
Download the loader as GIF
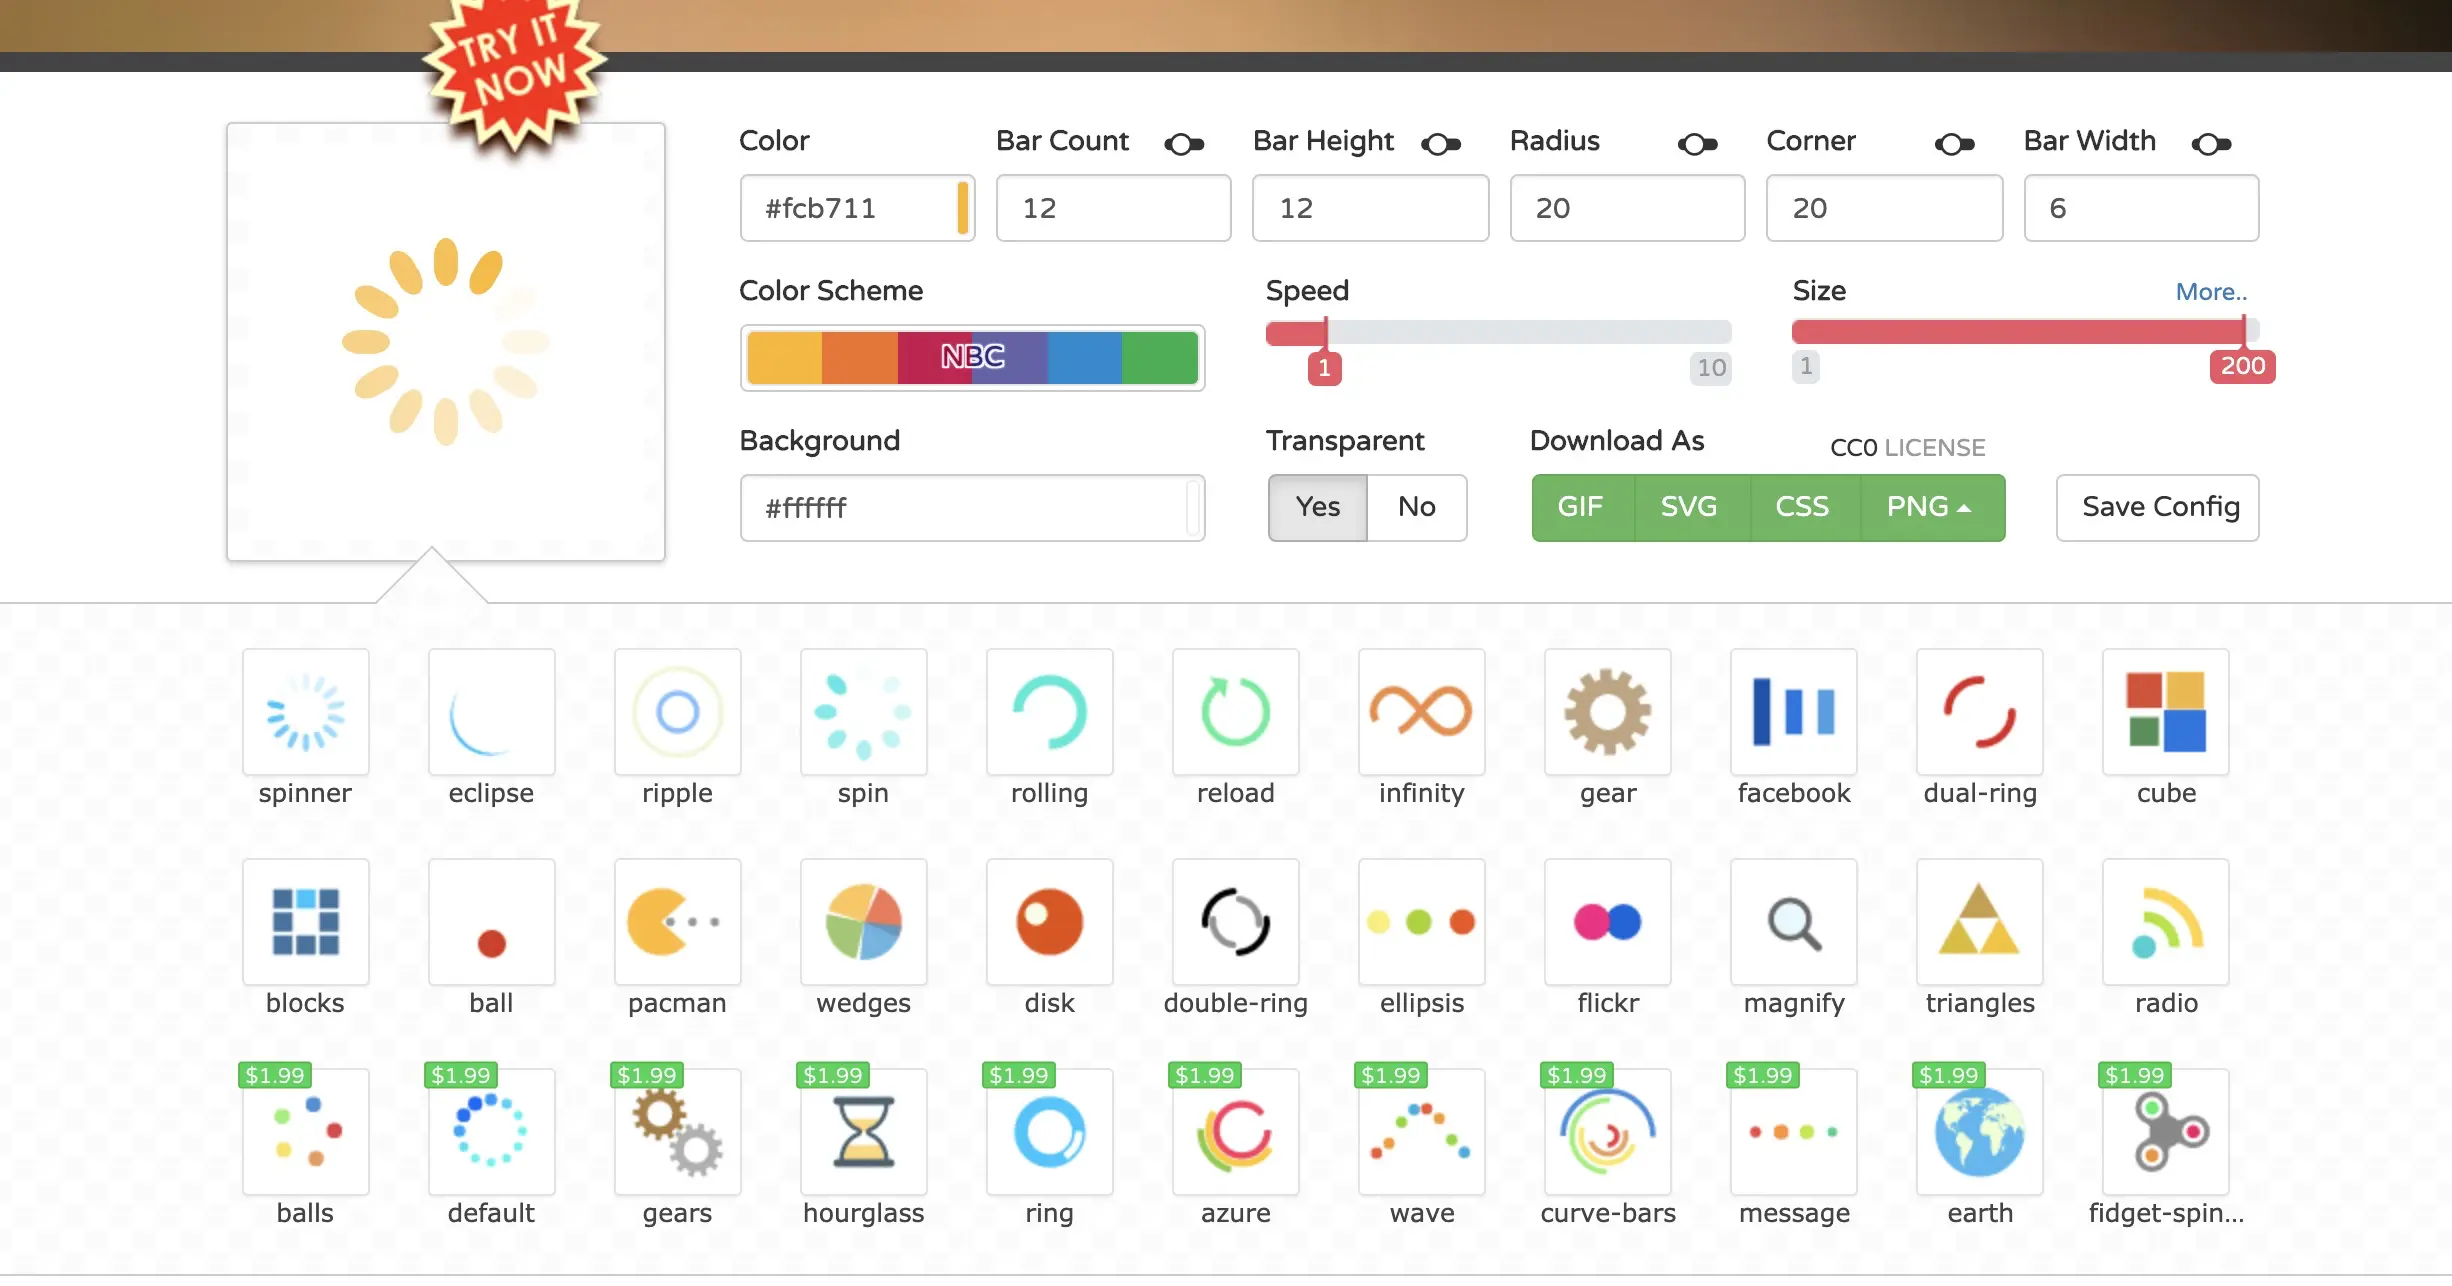pos(1580,507)
